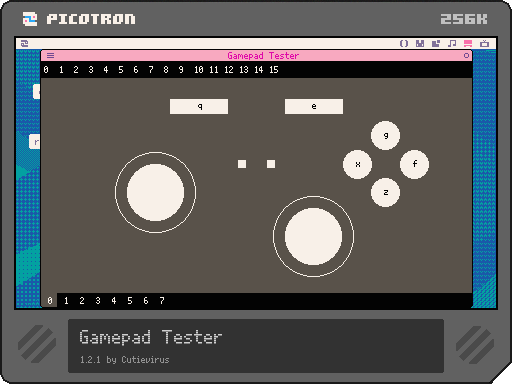Click the "1.2.1 by Cutievirus" caption text
This screenshot has height=384, width=512.
[x=125, y=360]
